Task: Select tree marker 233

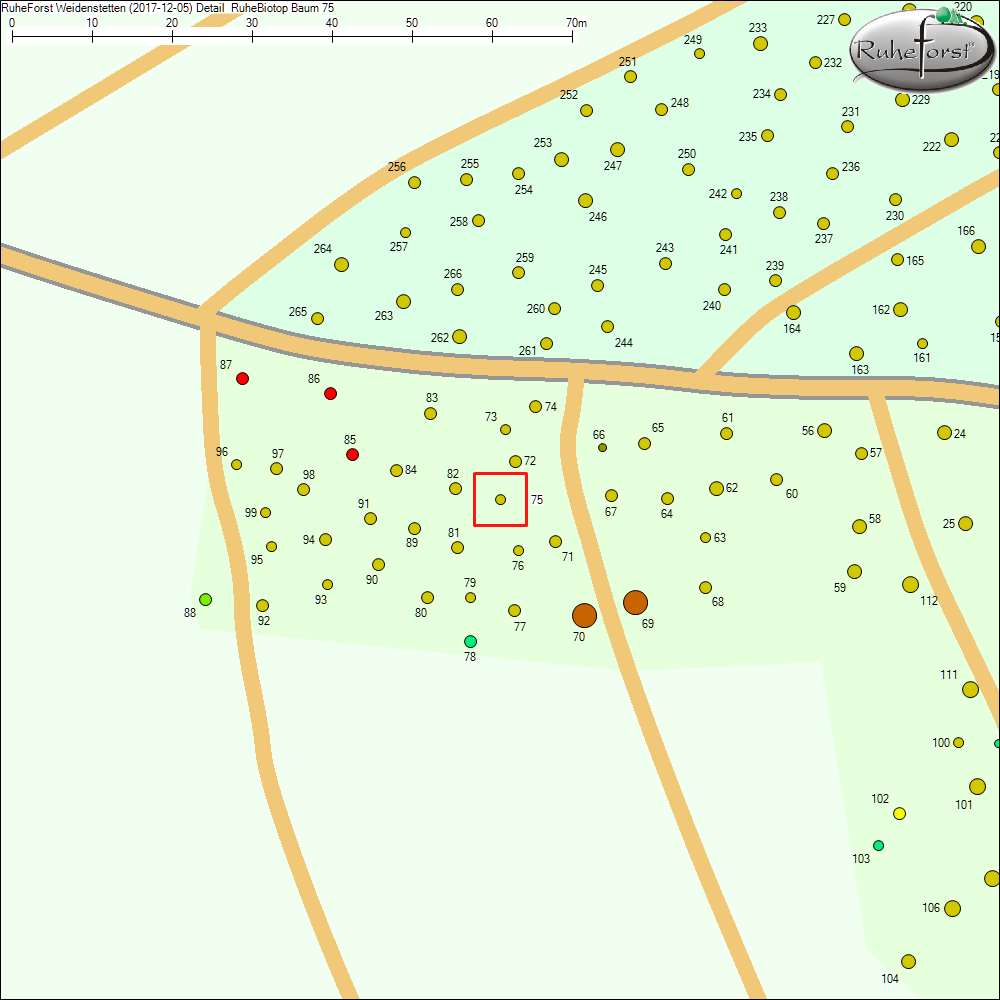Action: [760, 43]
